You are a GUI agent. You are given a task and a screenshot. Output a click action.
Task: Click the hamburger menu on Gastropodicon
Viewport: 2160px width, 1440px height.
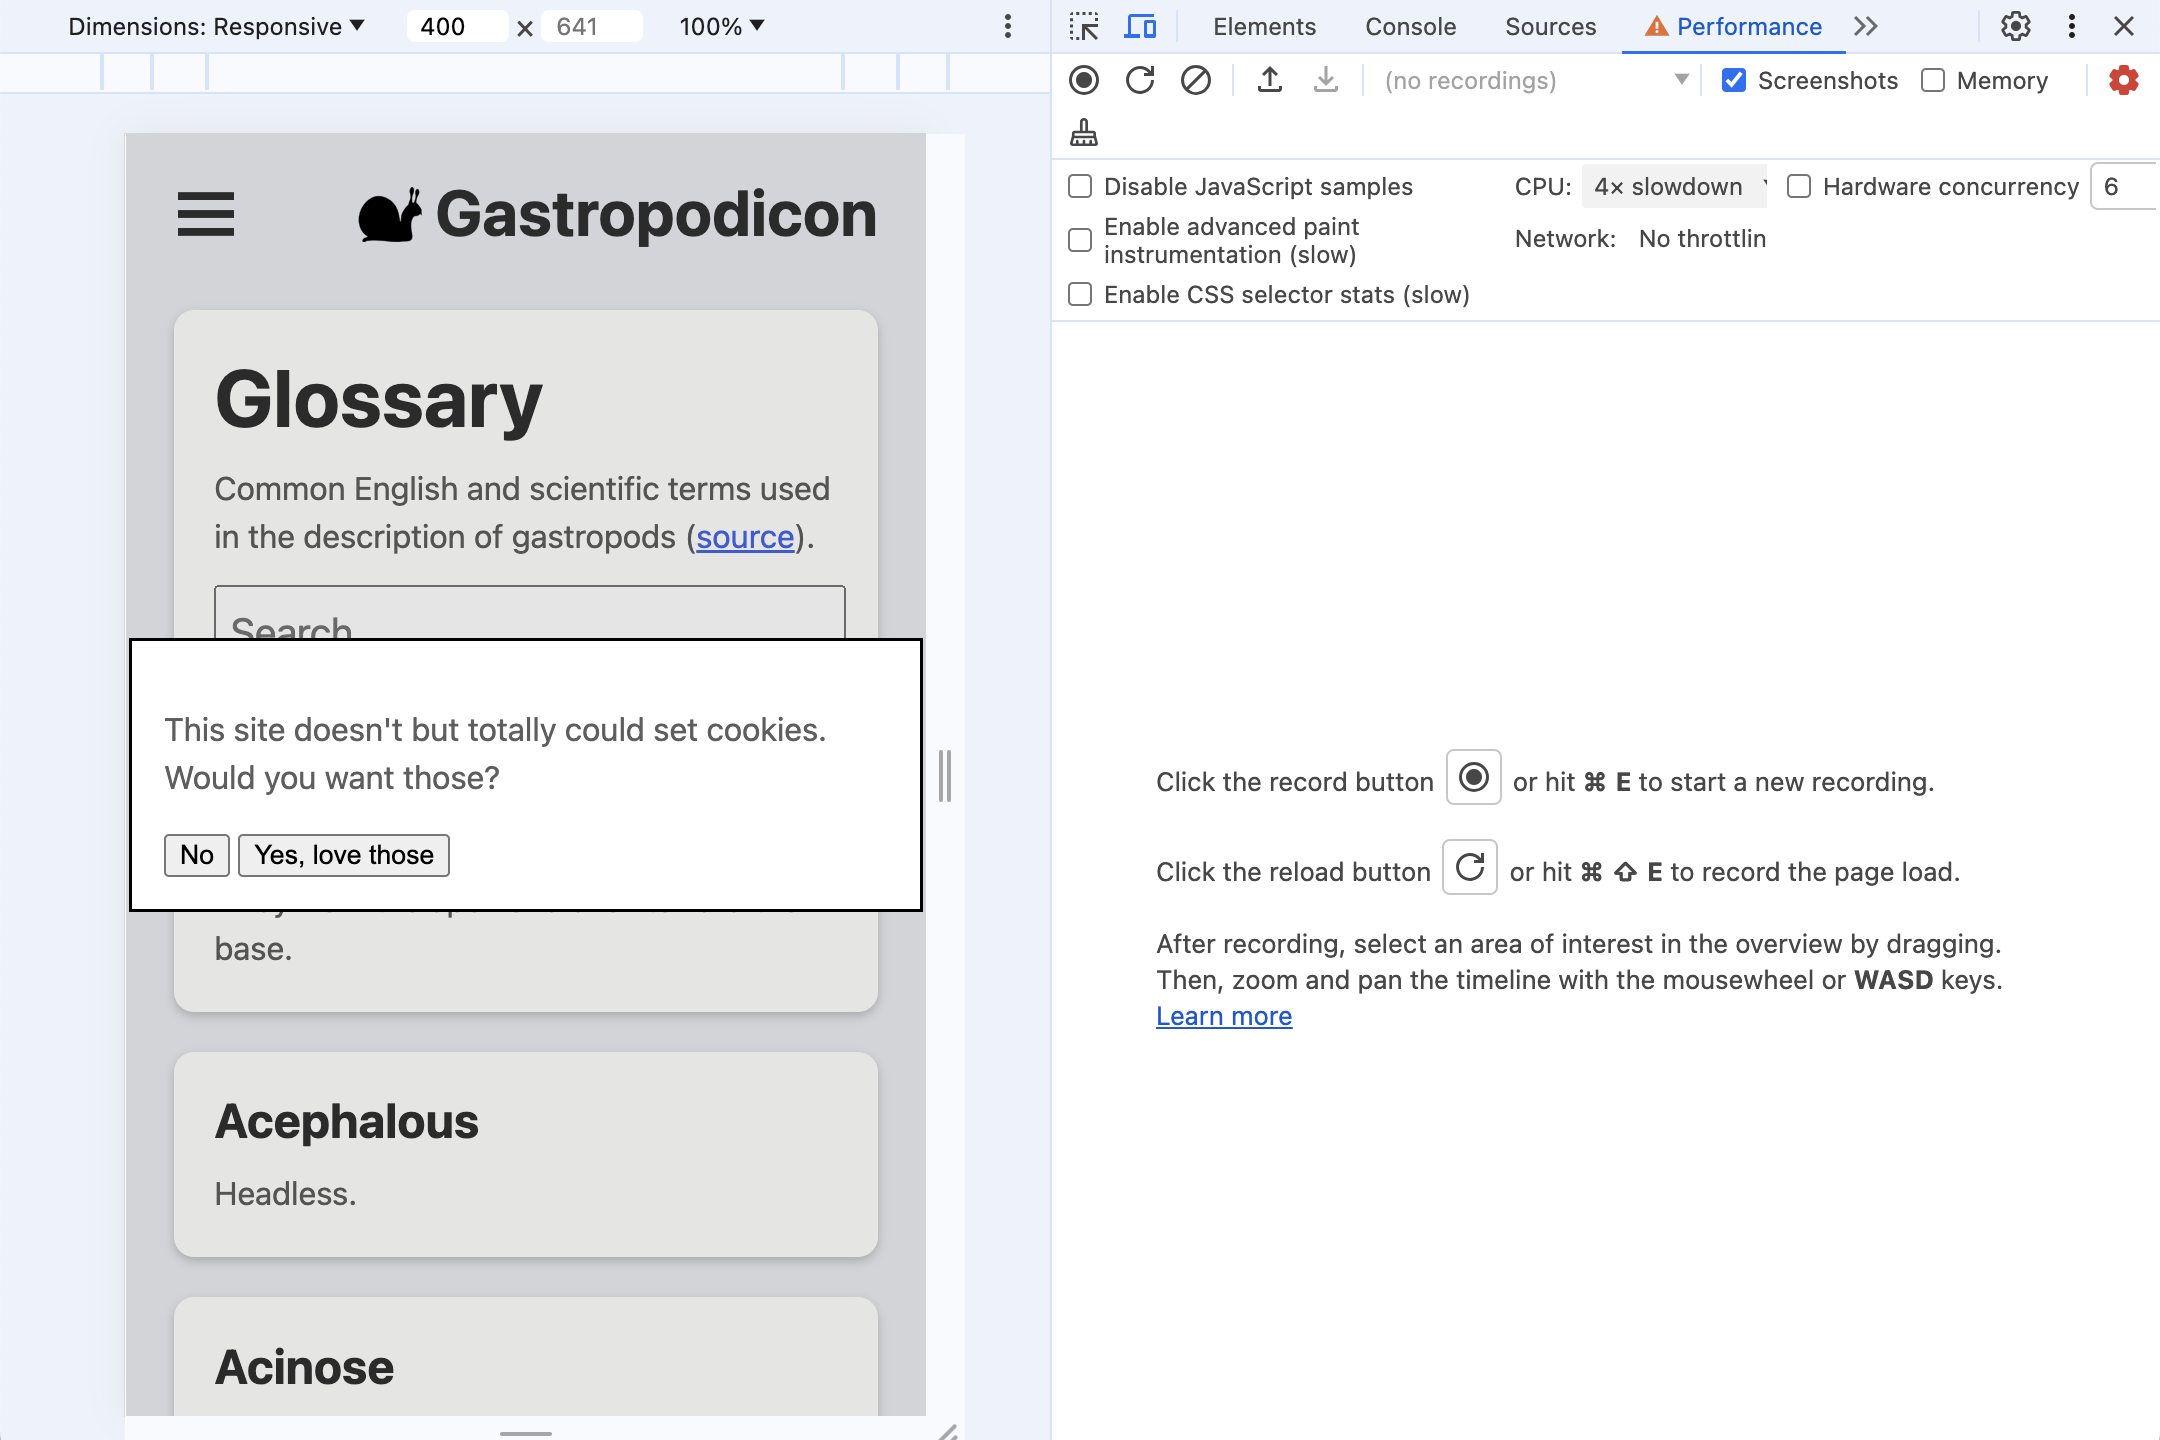tap(204, 212)
